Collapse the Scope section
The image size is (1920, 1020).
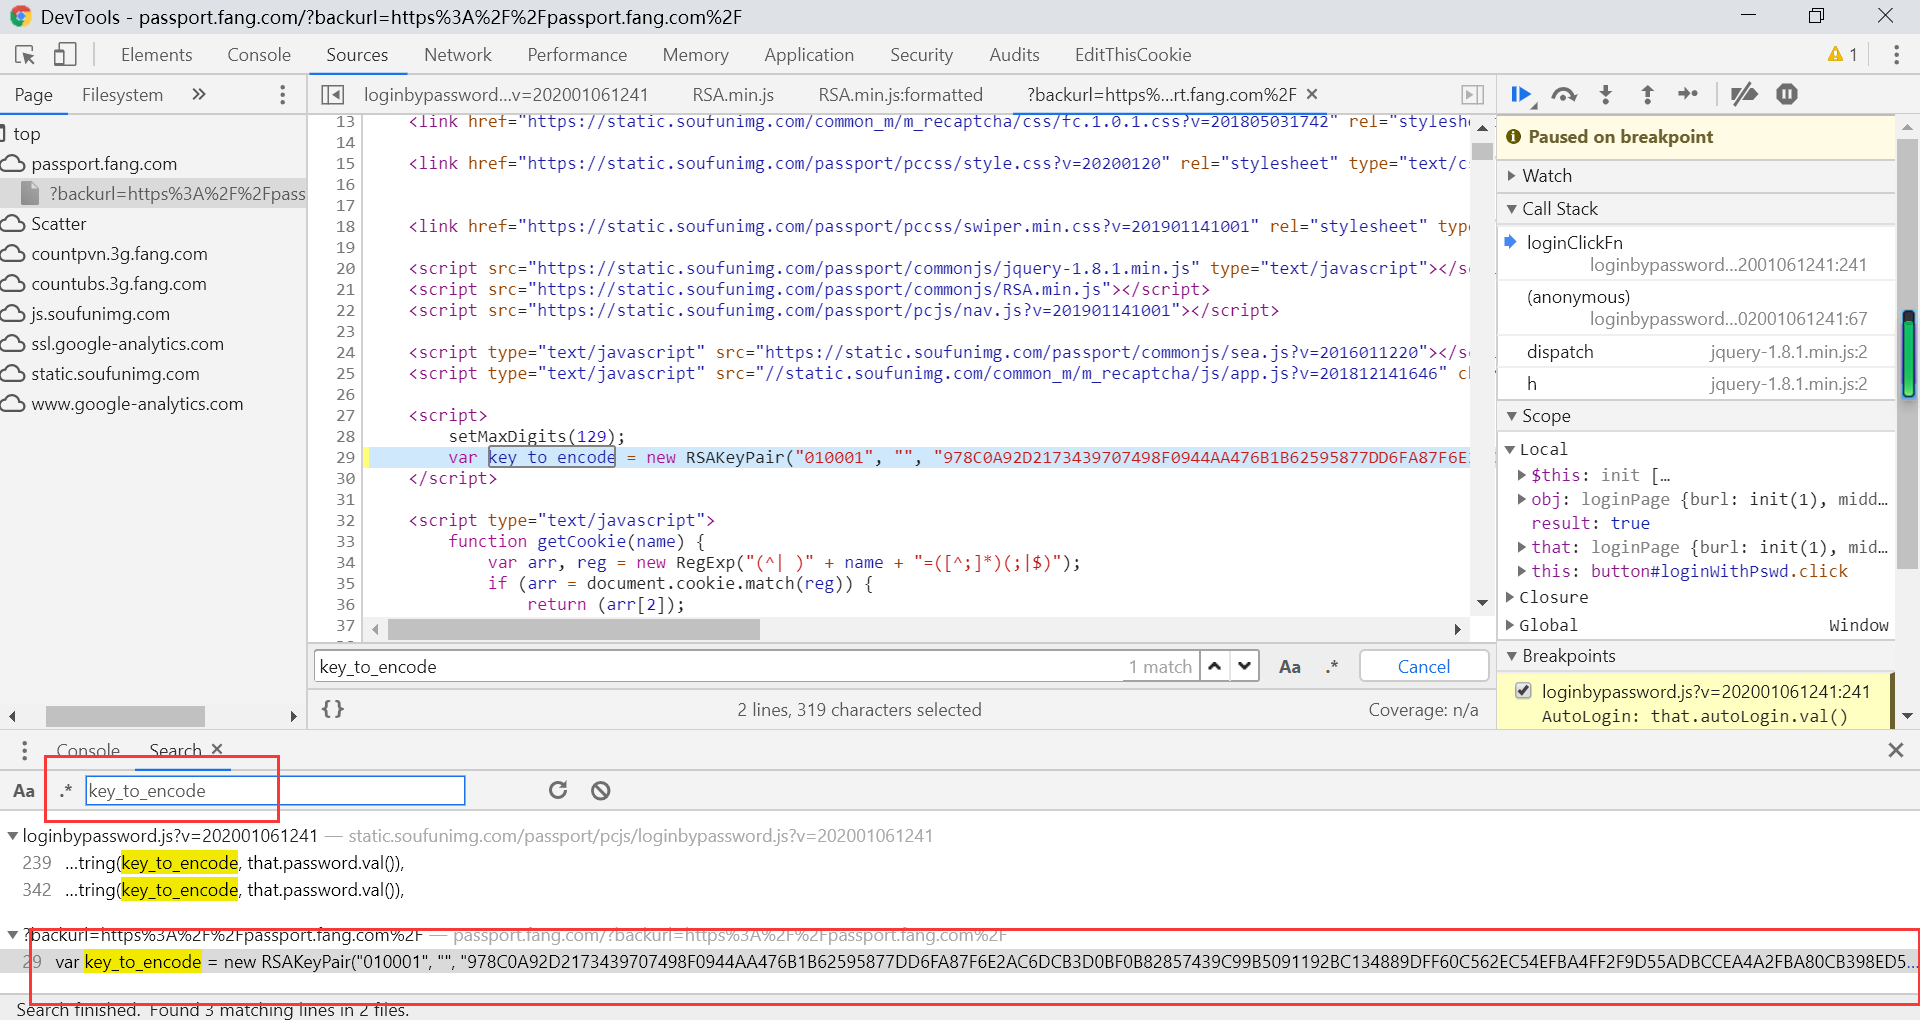coord(1512,416)
